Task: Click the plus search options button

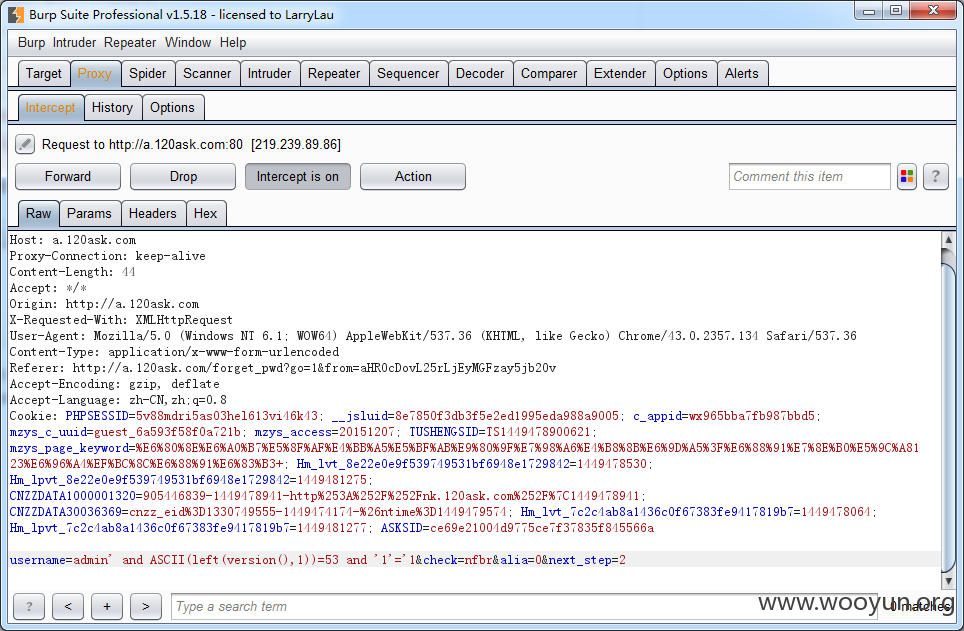Action: pyautogui.click(x=107, y=606)
